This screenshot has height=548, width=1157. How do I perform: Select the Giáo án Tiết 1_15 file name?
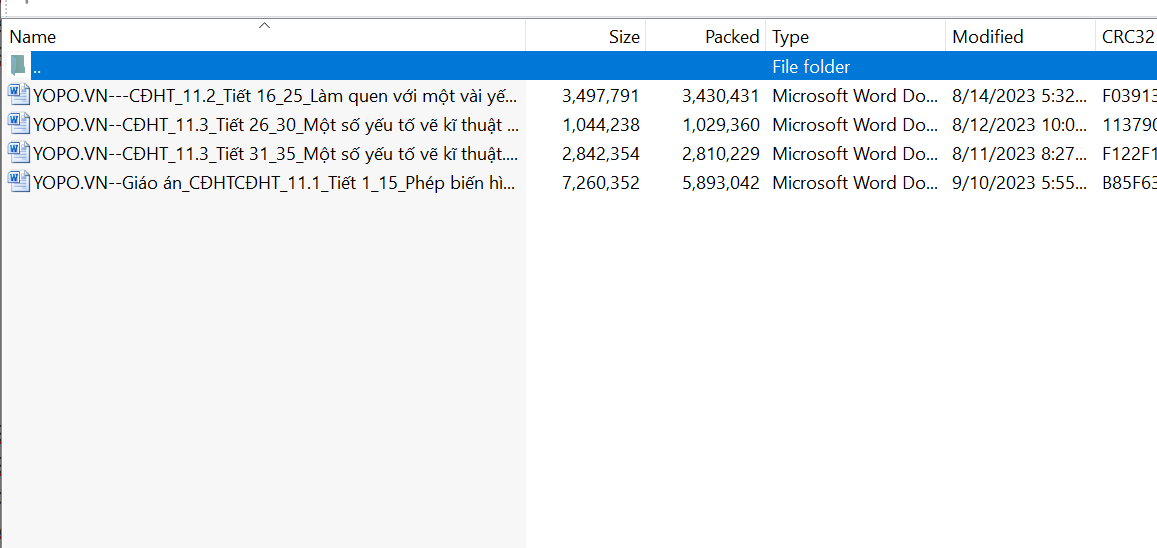[275, 183]
